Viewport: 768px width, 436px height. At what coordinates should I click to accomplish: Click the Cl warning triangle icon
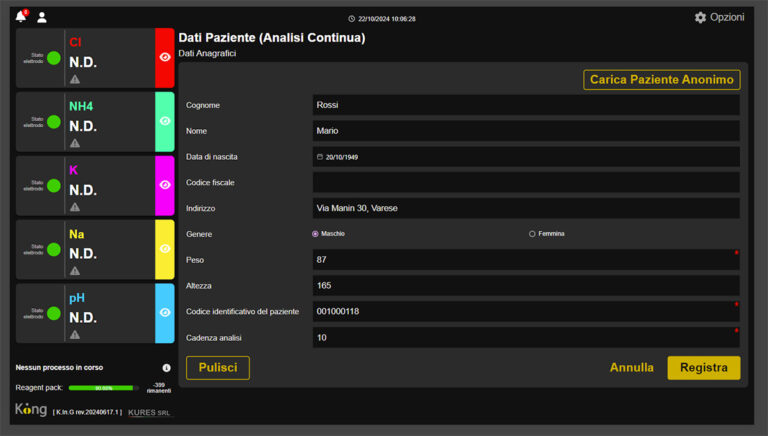pos(74,79)
